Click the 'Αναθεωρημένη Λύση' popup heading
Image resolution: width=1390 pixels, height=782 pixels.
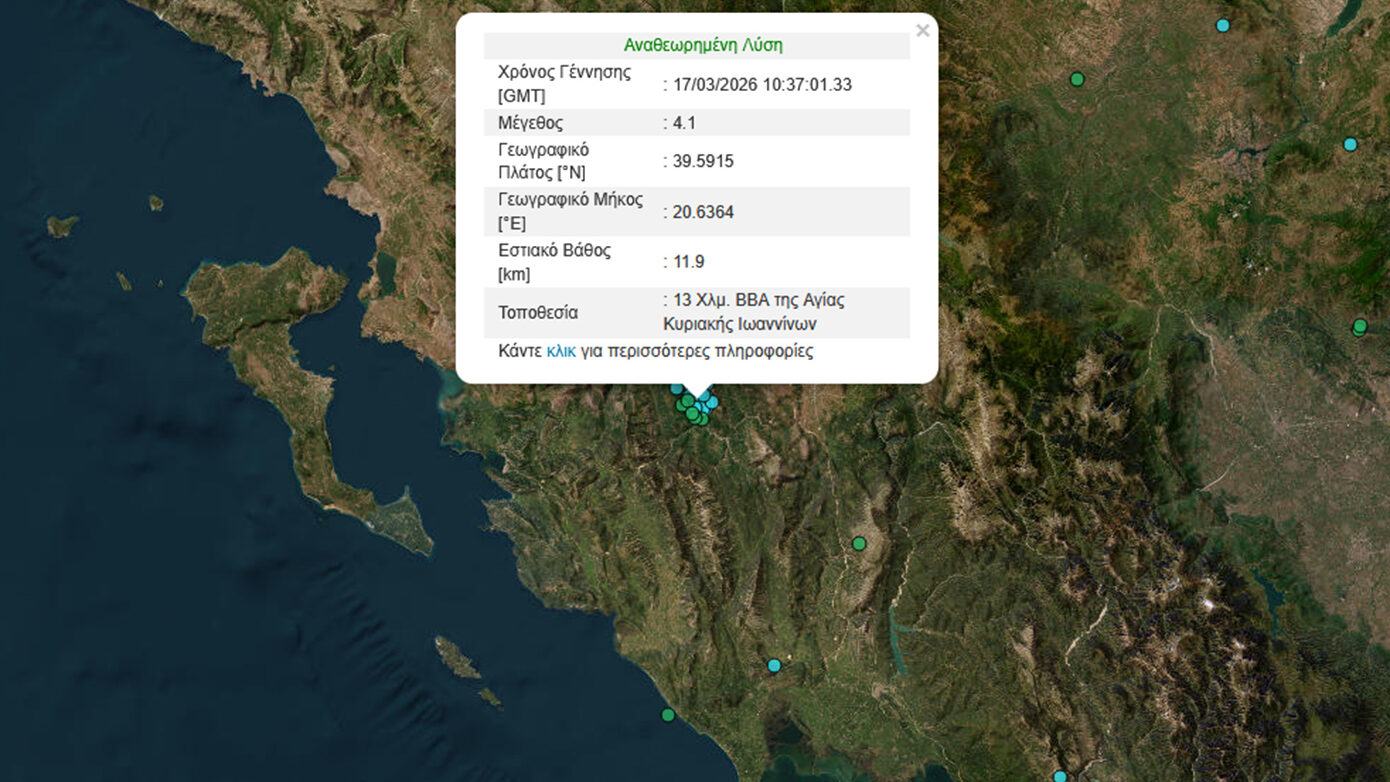click(703, 45)
